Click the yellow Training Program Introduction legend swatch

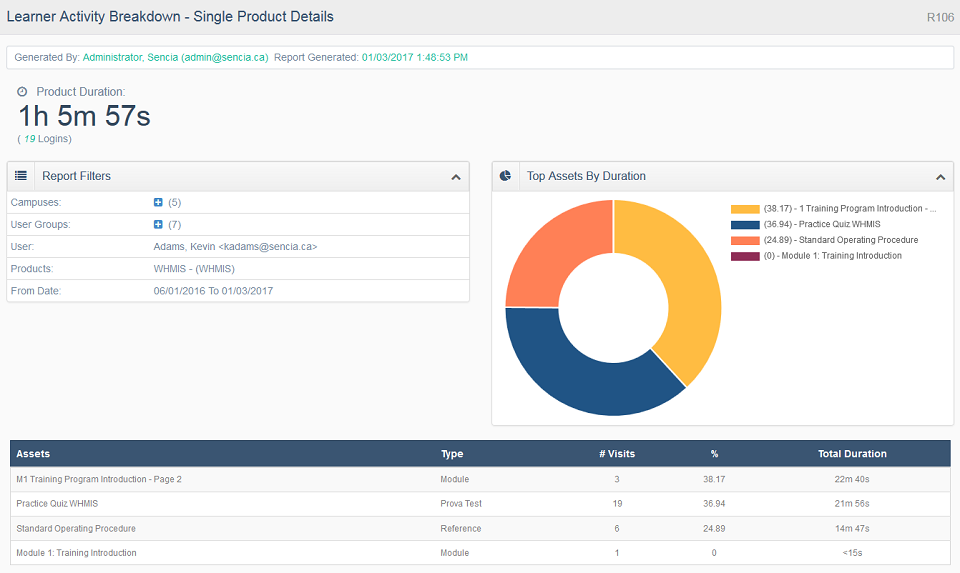(745, 209)
